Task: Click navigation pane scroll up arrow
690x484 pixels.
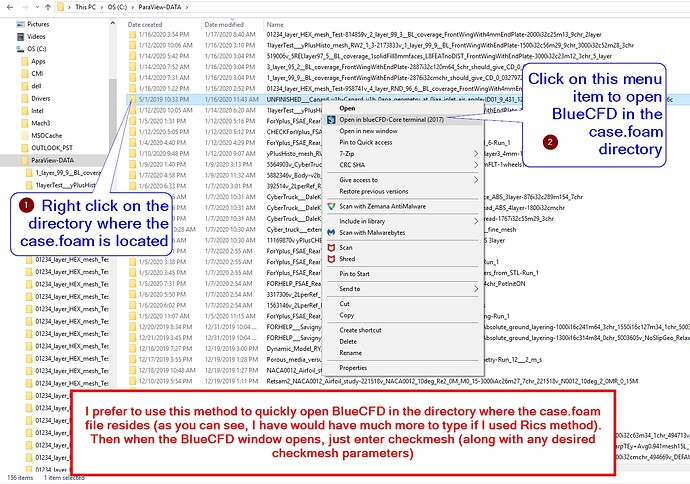Action: [113, 23]
